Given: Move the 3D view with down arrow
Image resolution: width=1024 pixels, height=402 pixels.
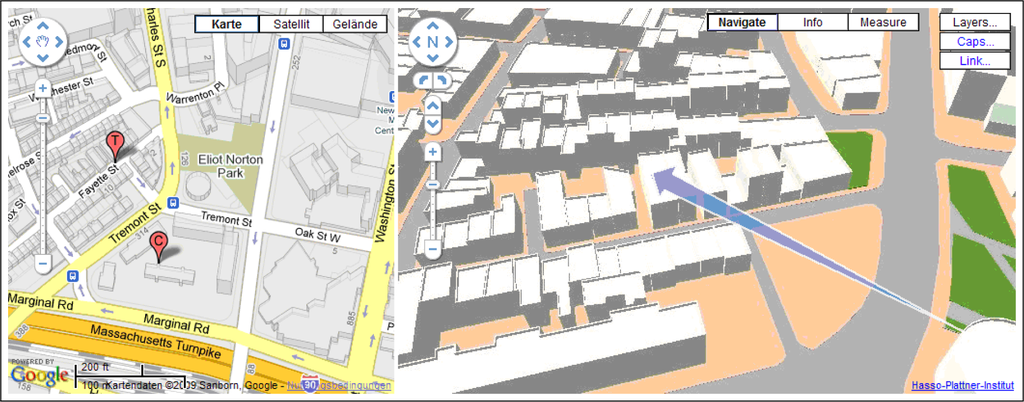Looking at the screenshot, I should click(432, 57).
